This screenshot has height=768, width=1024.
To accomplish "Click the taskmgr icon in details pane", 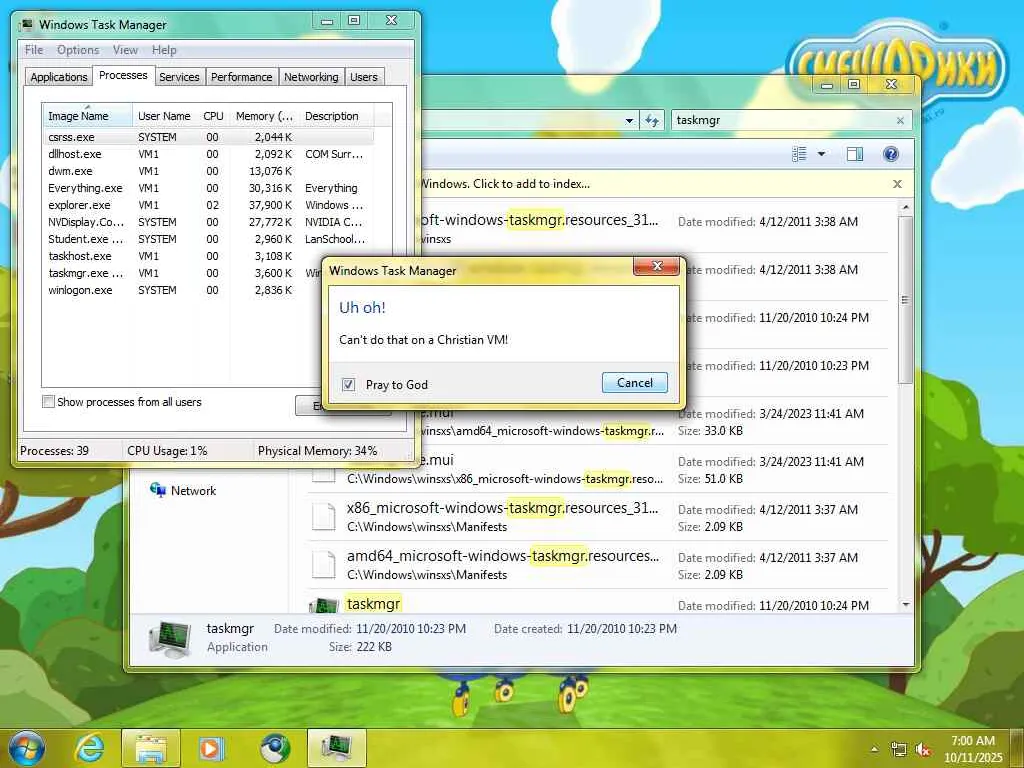I will [x=170, y=639].
